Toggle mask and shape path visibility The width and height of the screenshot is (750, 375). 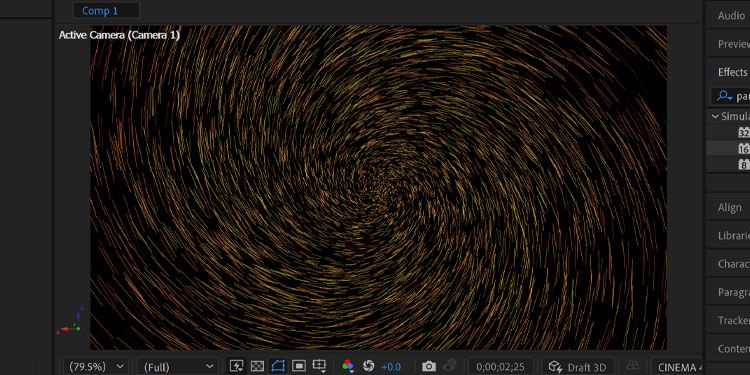(x=278, y=366)
